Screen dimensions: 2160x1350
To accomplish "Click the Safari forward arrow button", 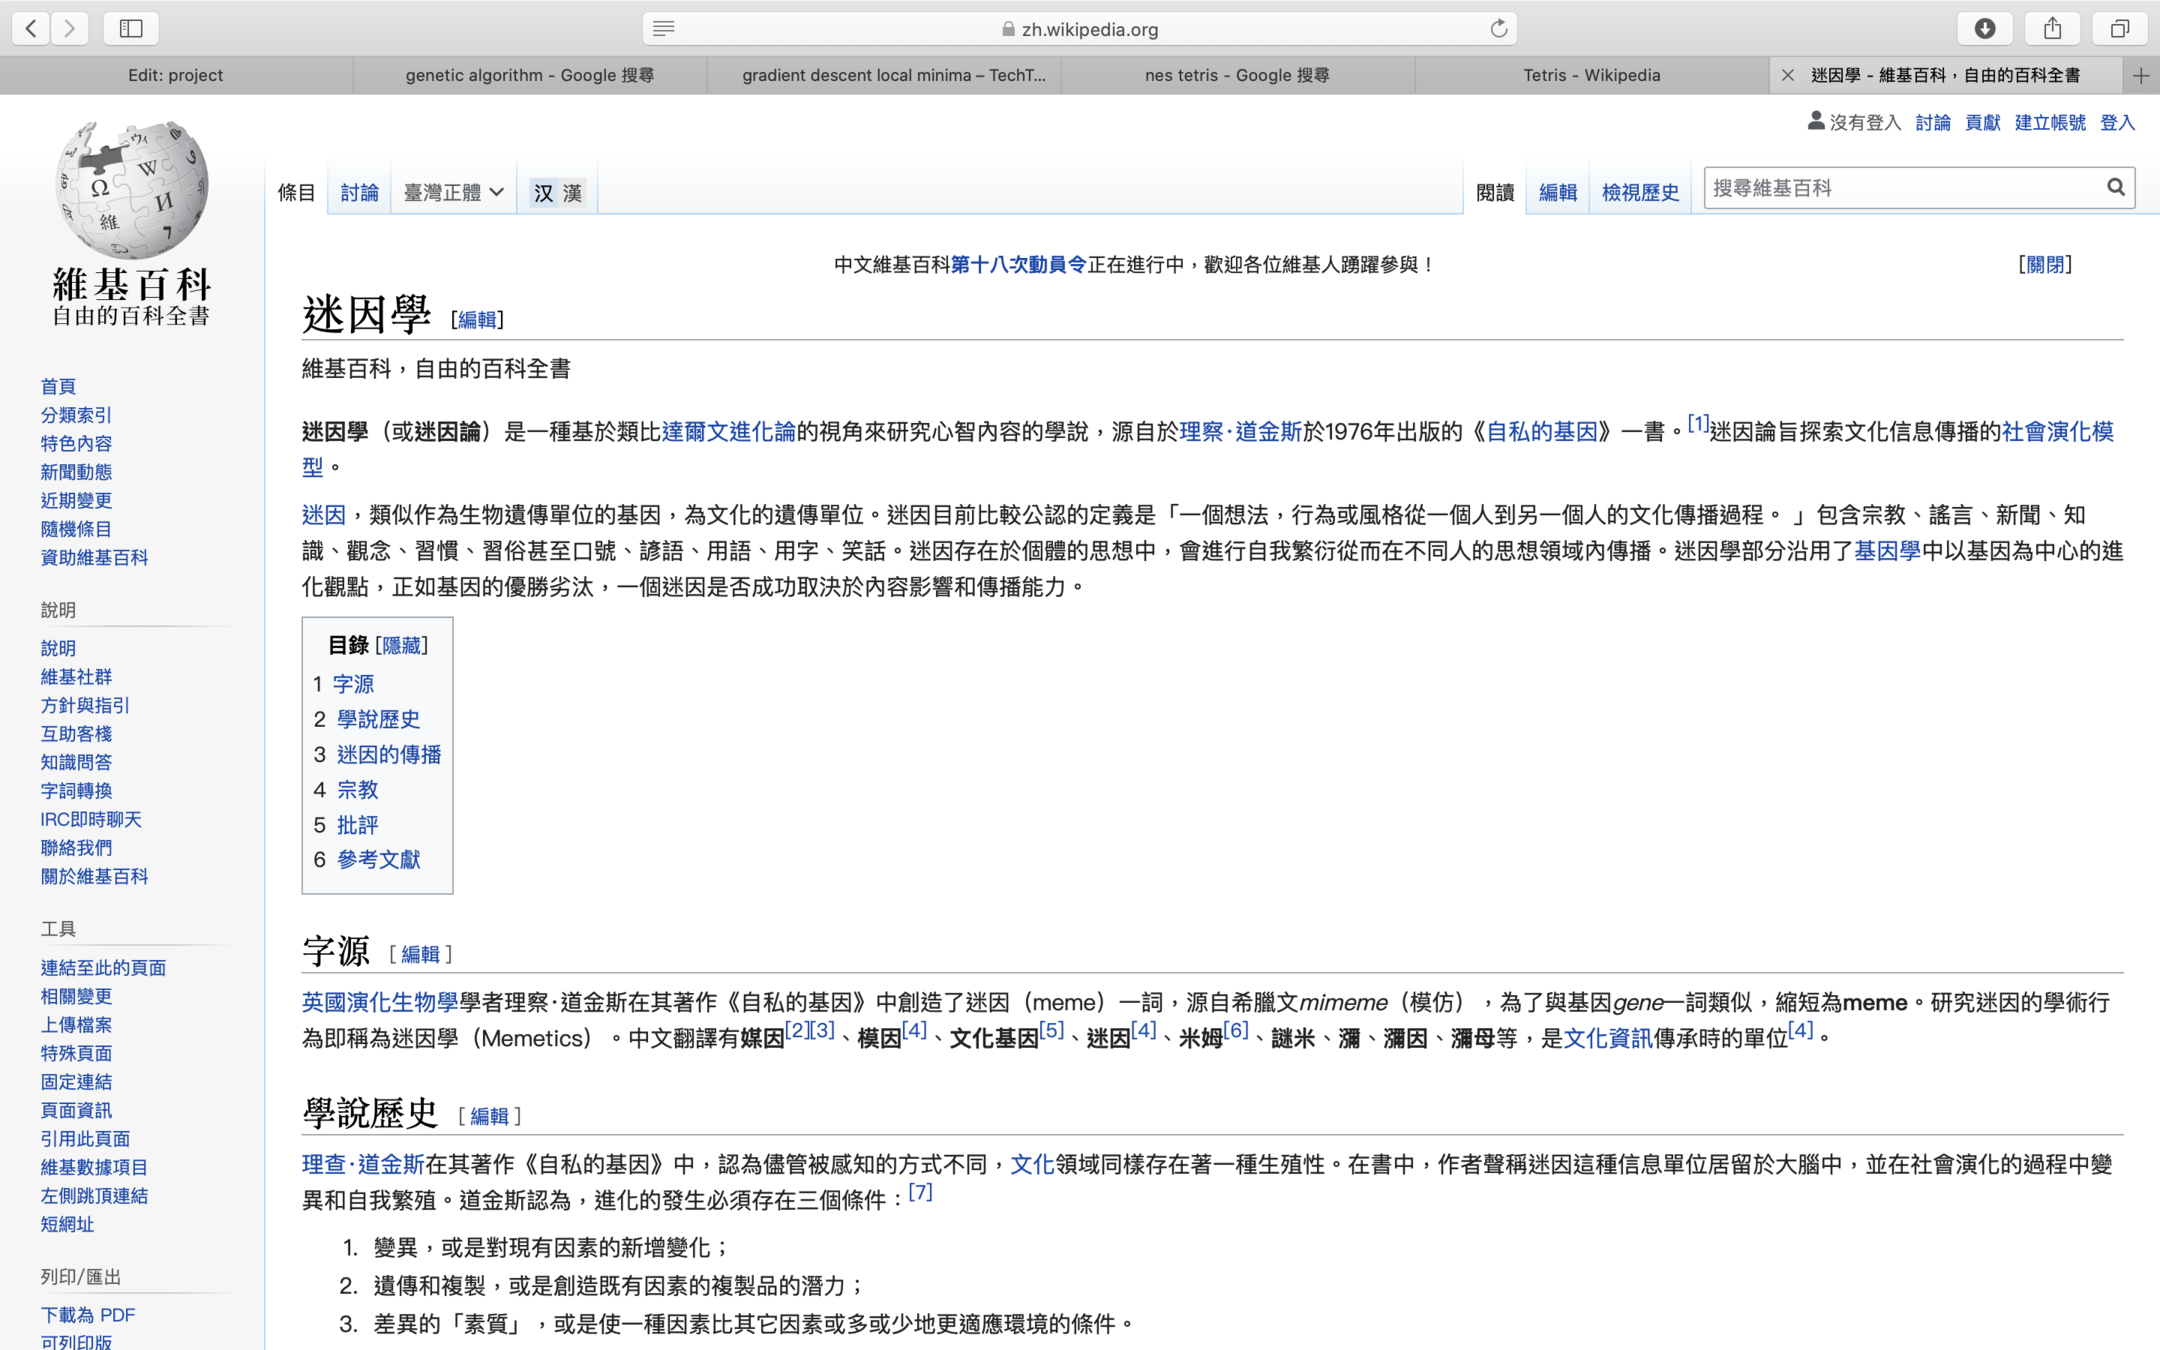I will tap(69, 28).
